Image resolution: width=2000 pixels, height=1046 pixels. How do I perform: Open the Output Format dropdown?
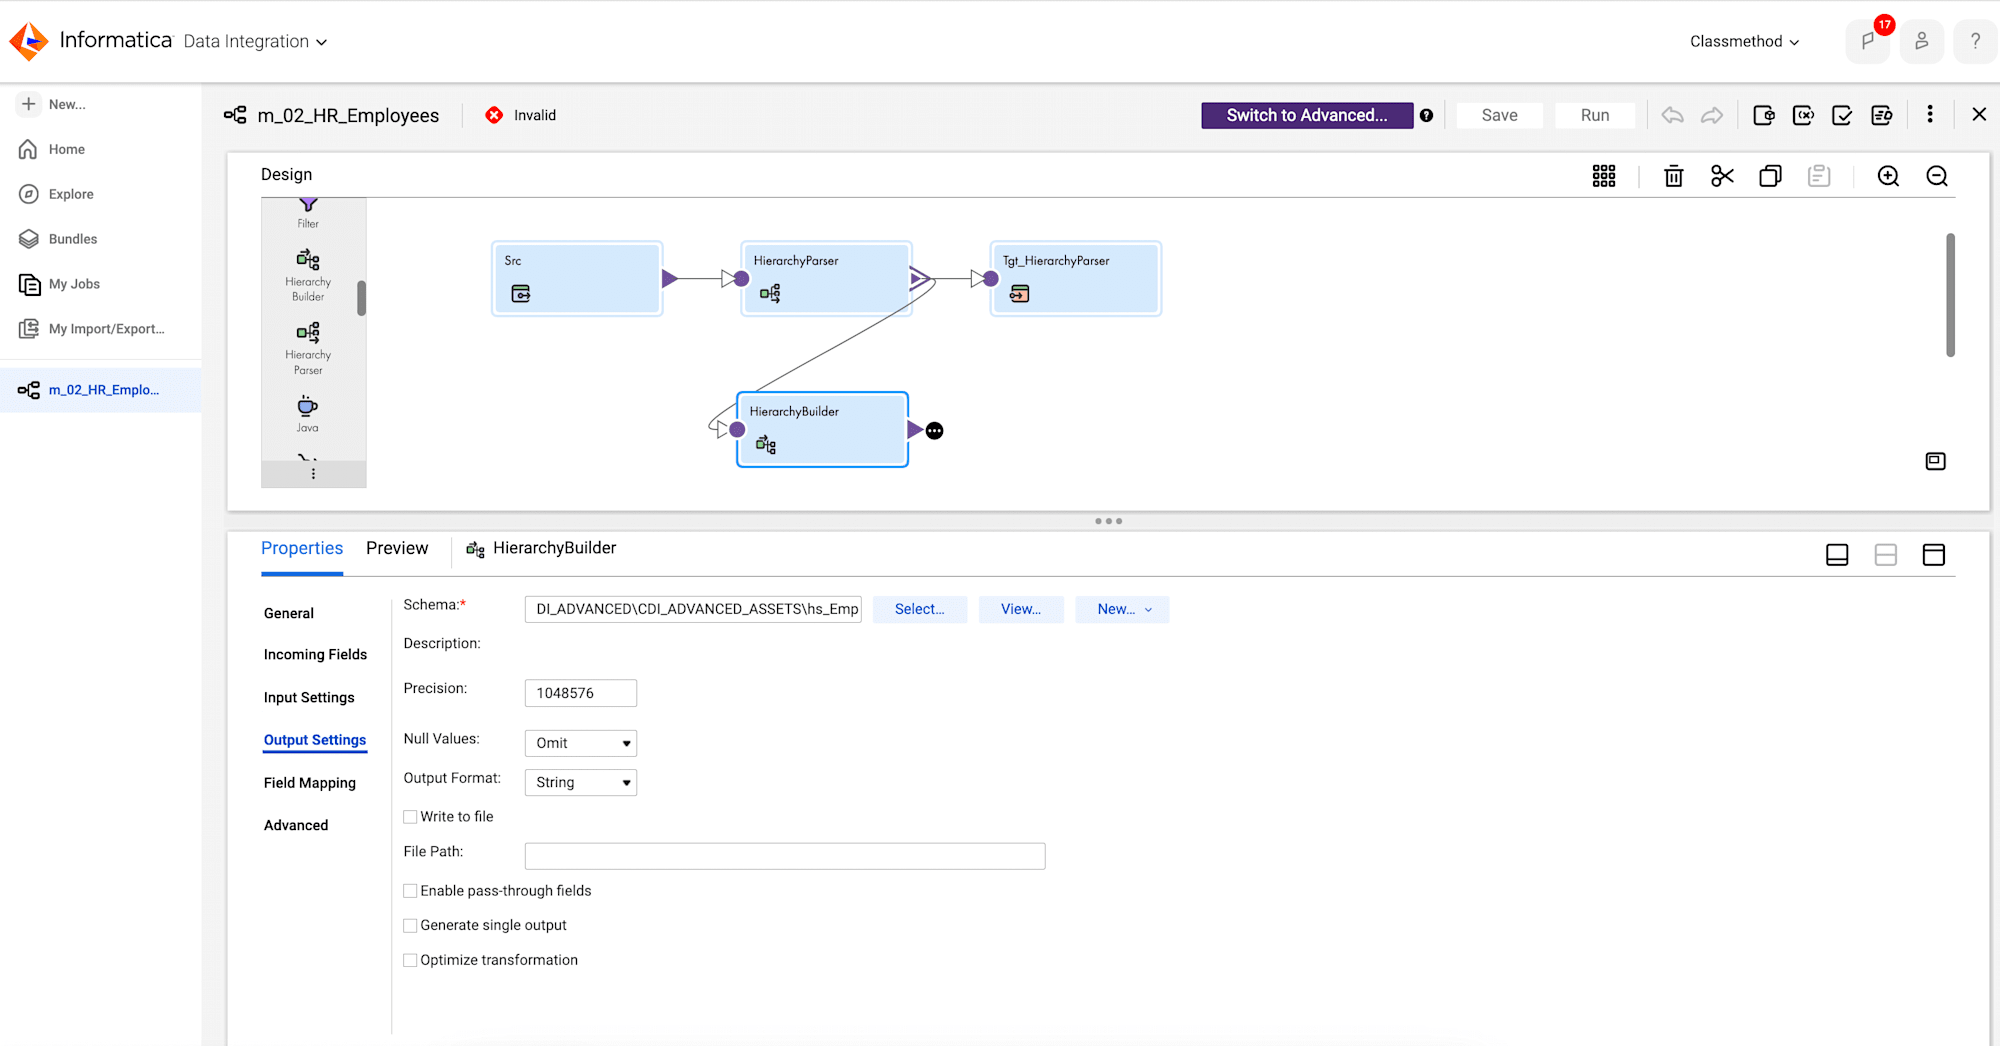pyautogui.click(x=581, y=782)
